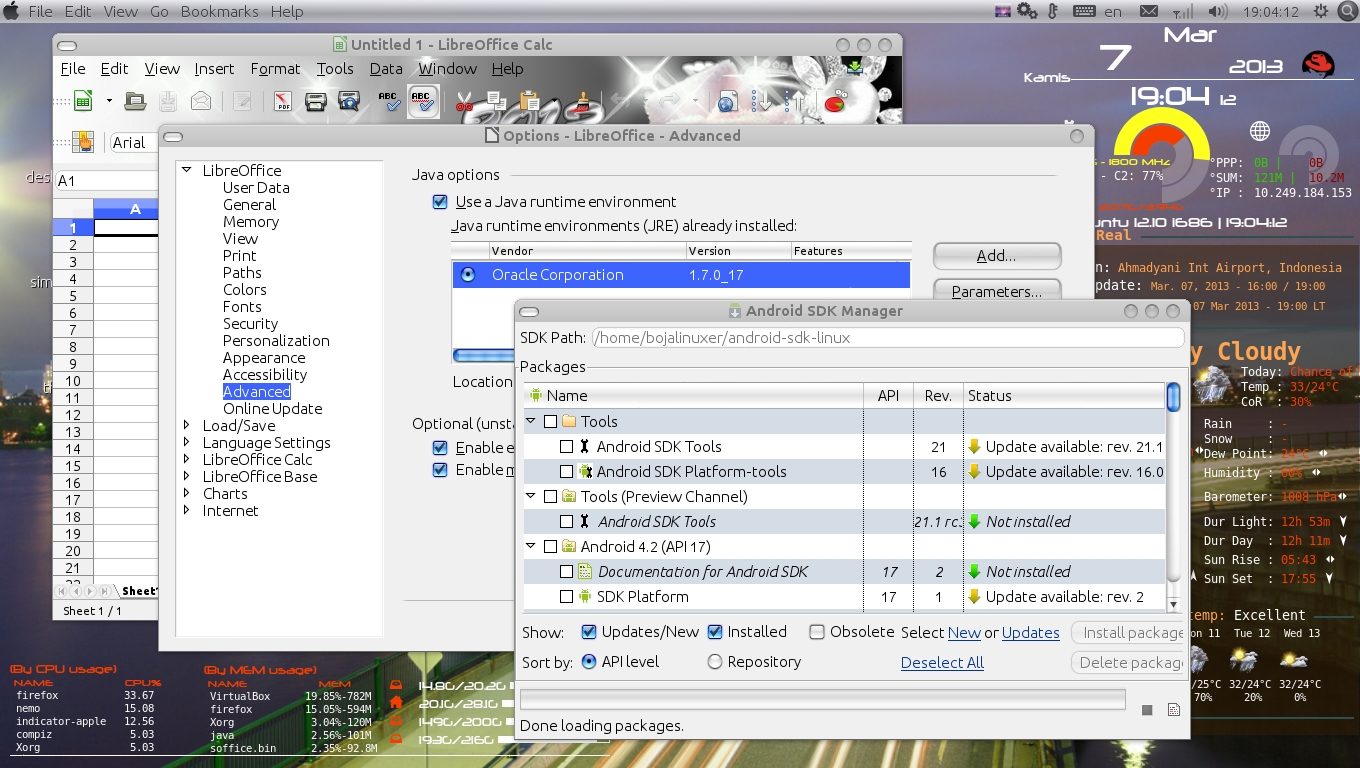Open the Tools menu in Calc
This screenshot has height=768, width=1360.
click(x=335, y=69)
